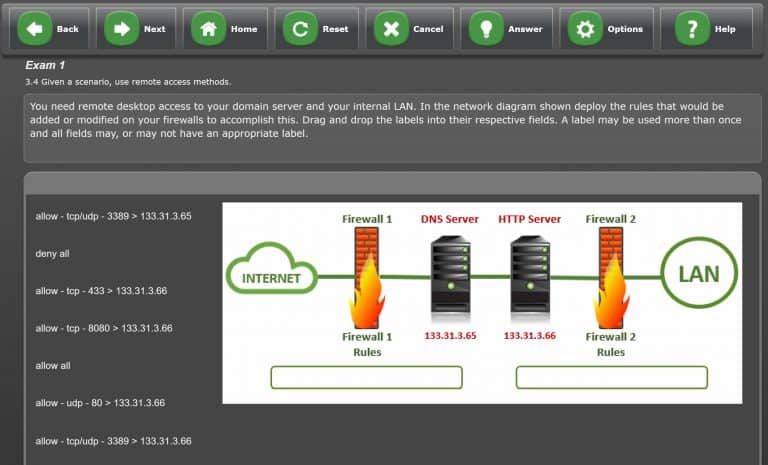Click the "allow all" label
This screenshot has height=465, width=768.
(53, 366)
